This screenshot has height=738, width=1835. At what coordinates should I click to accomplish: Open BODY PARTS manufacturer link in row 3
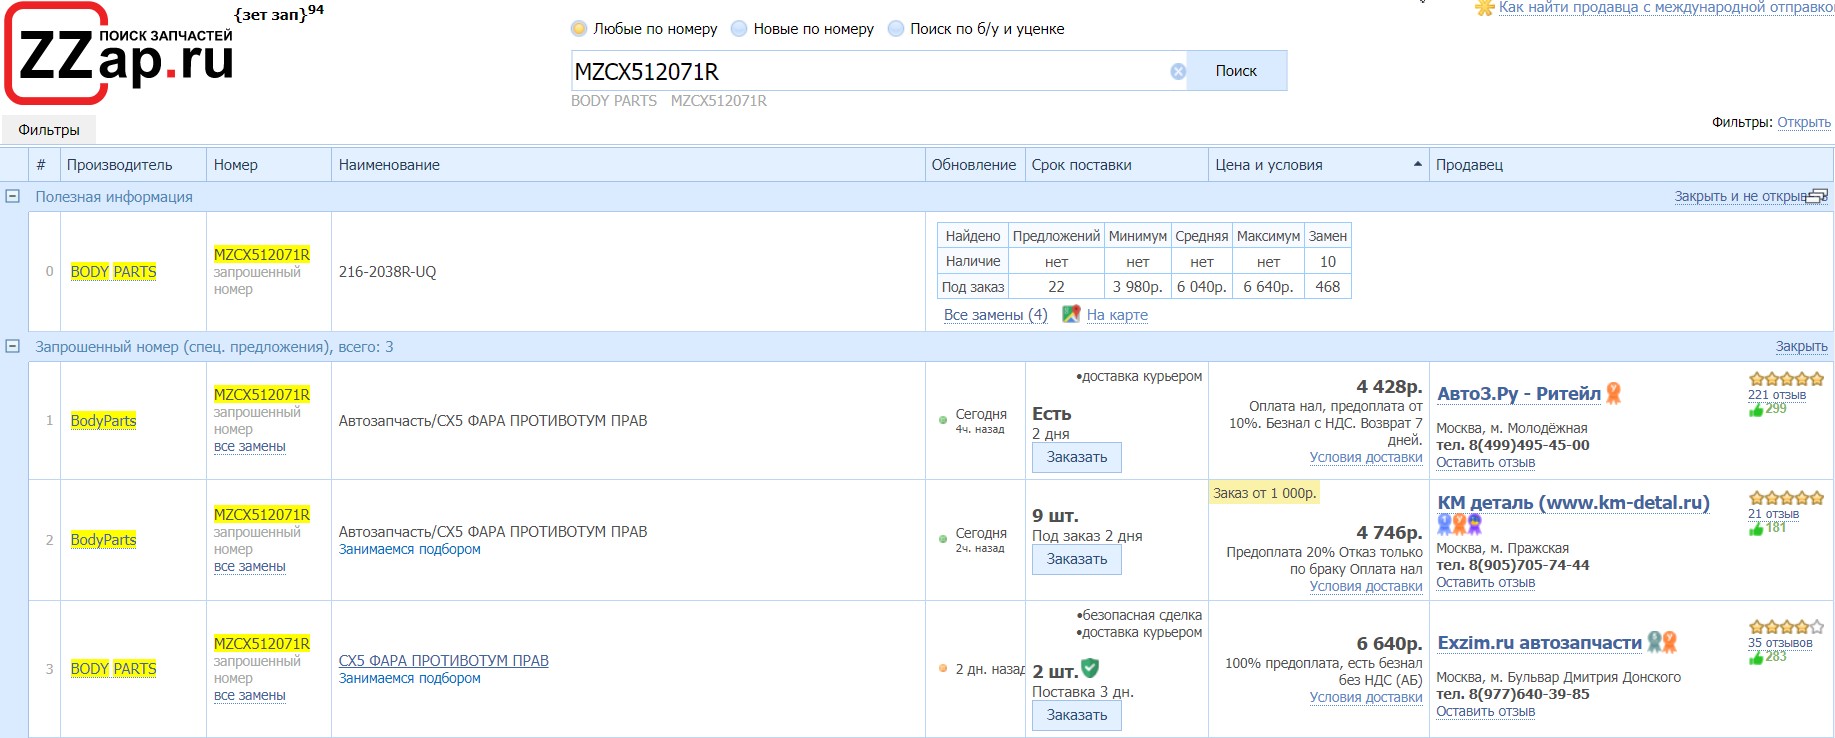[x=113, y=668]
